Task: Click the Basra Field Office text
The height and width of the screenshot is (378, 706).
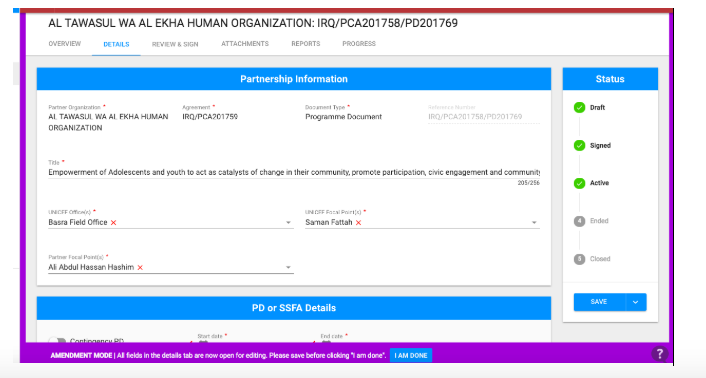Action: click(x=78, y=222)
